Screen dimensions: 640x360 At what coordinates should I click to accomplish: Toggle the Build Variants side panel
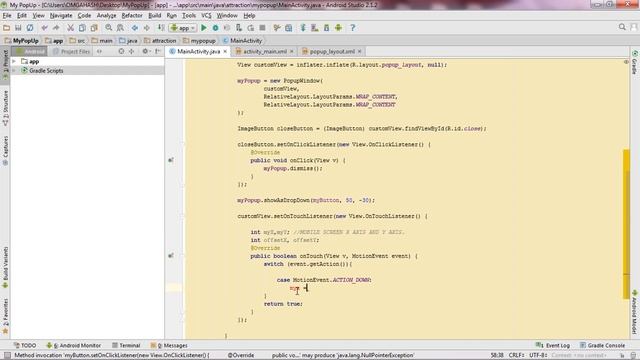[x=5, y=267]
